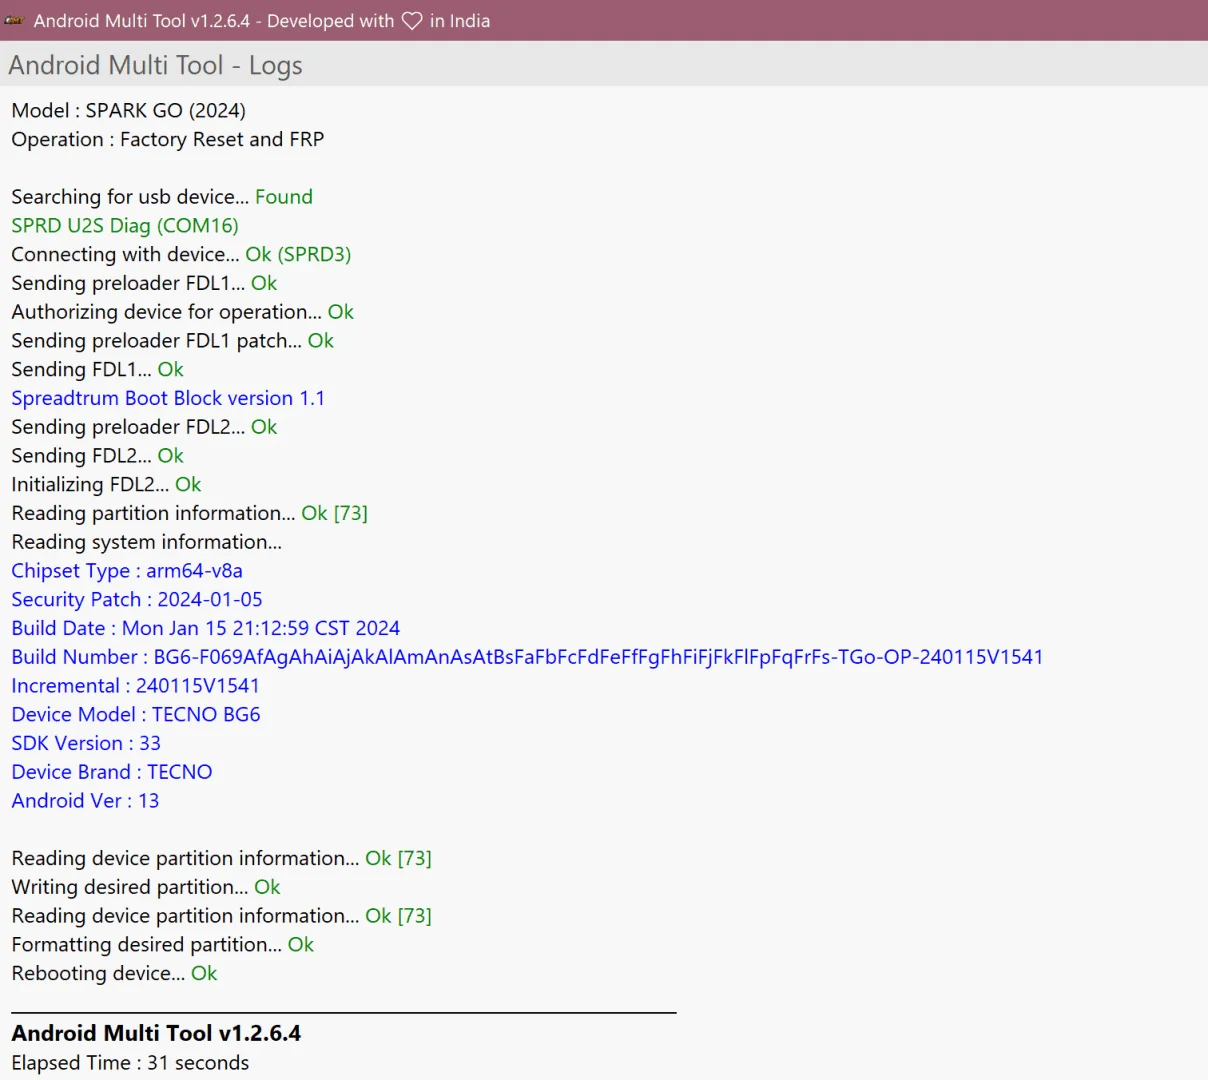Viewport: 1208px width, 1080px height.
Task: Select 'Android Ver : 13' entry
Action: click(x=85, y=801)
